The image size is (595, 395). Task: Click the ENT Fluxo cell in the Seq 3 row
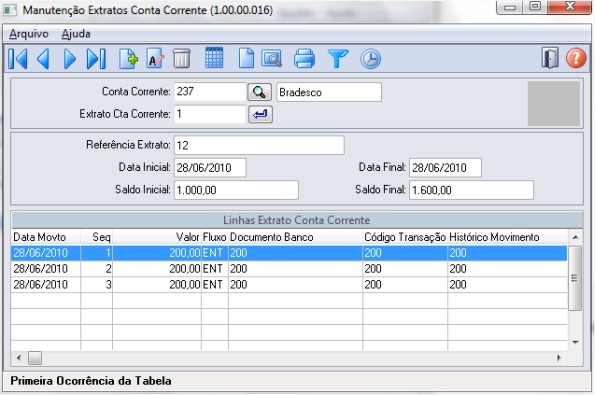click(215, 285)
